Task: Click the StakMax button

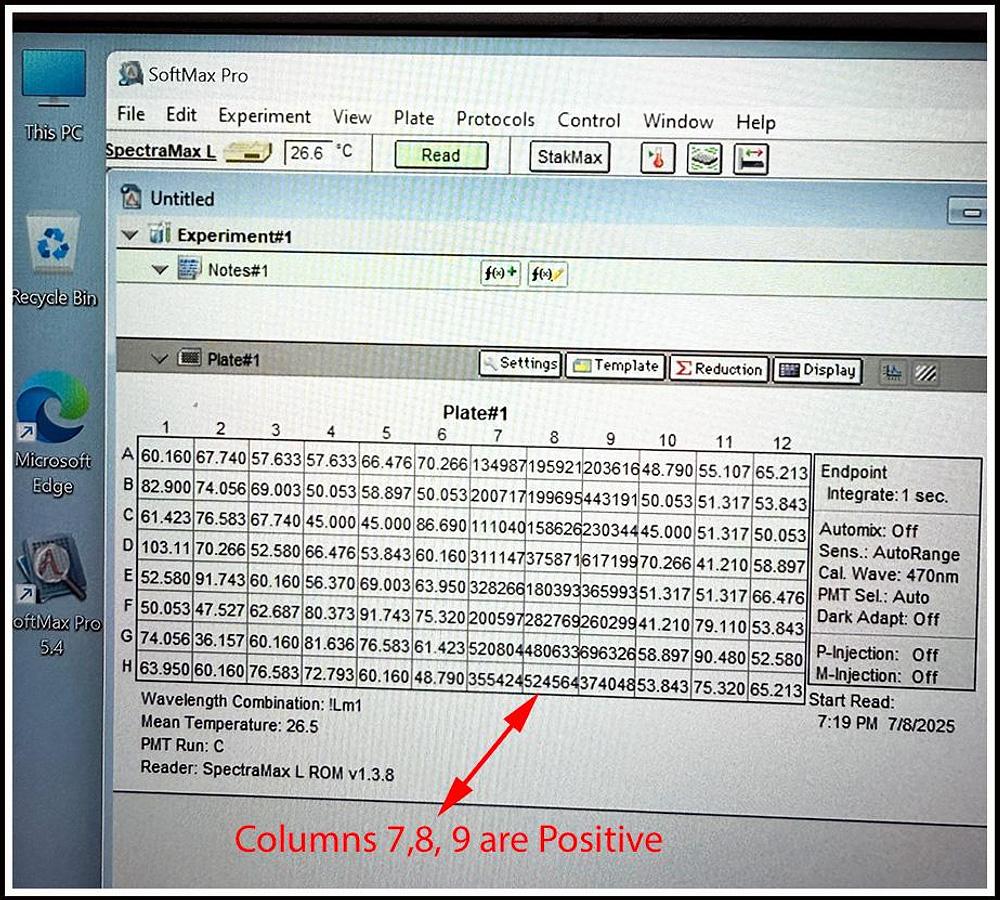Action: tap(570, 157)
